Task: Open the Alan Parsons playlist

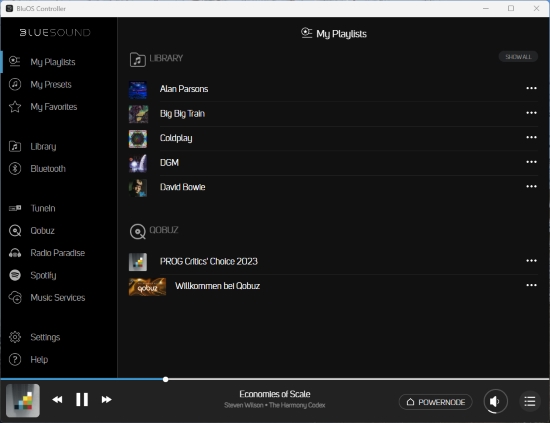Action: 184,89
